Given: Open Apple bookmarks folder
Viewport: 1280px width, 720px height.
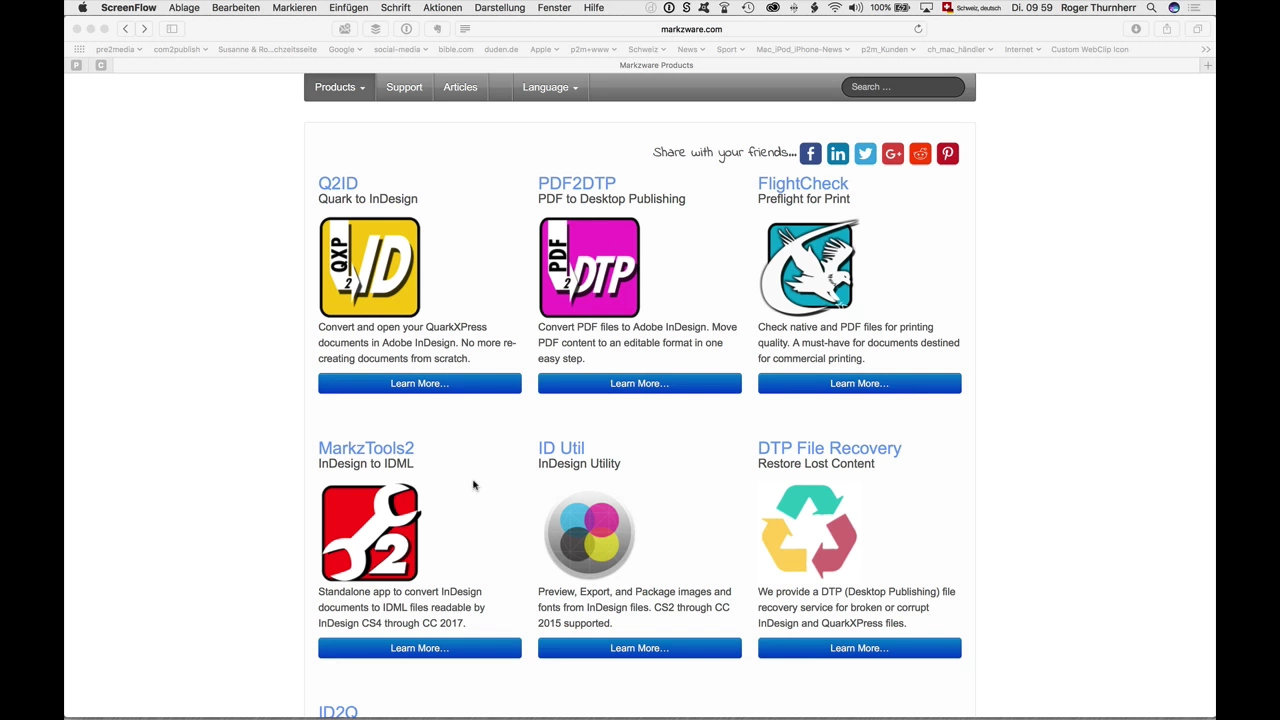Looking at the screenshot, I should (545, 49).
